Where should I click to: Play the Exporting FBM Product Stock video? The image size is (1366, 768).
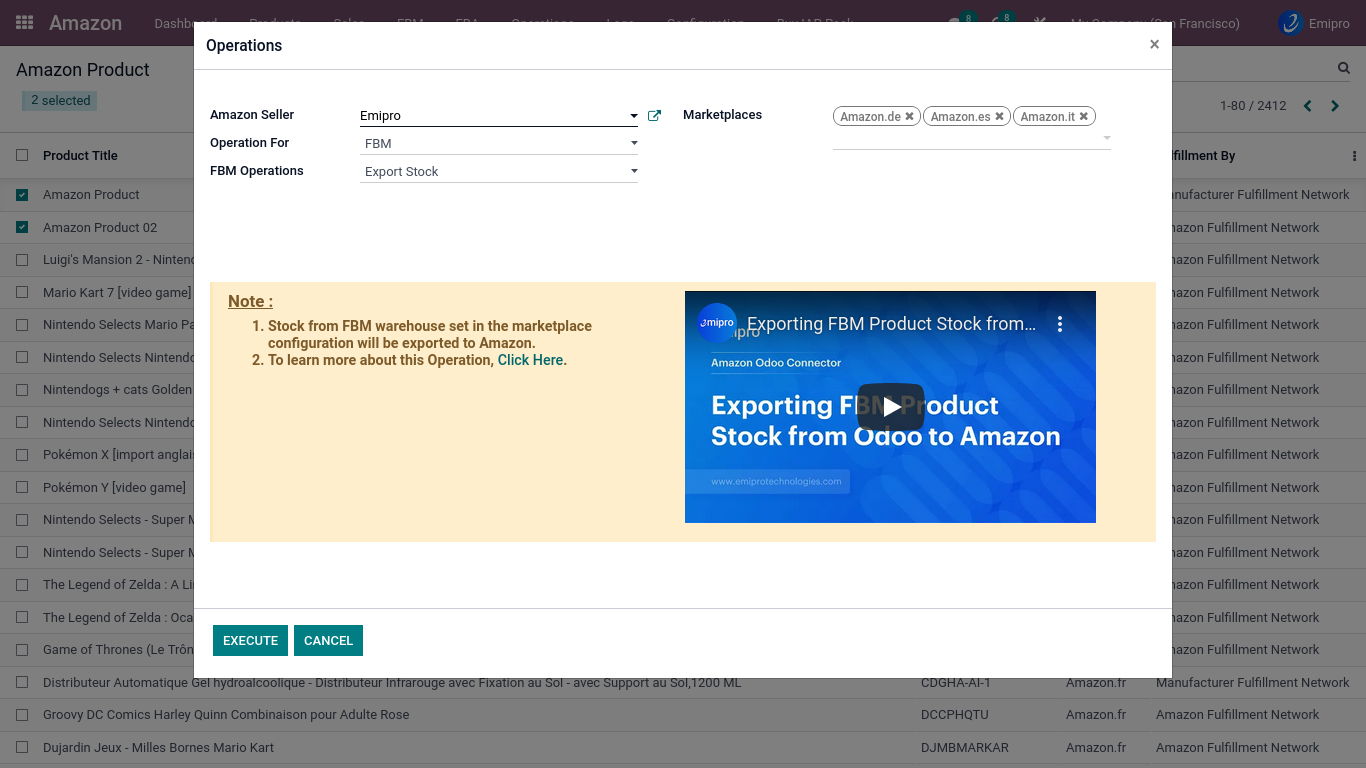(890, 407)
